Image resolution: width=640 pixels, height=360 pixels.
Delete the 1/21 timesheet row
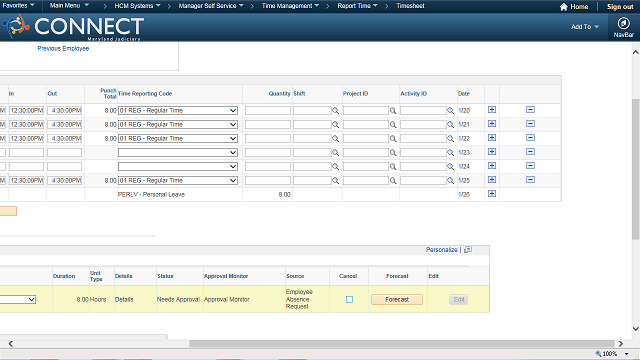530,124
